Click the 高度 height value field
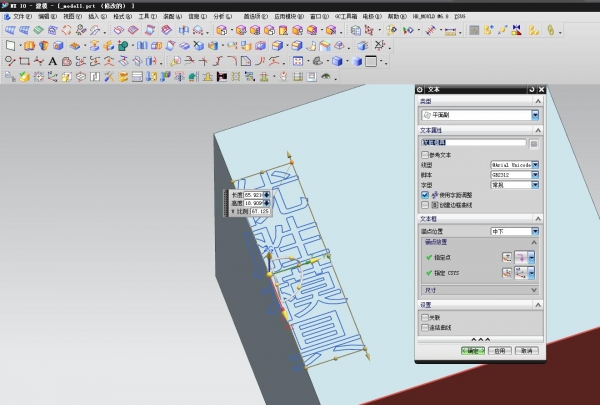The width and height of the screenshot is (600, 405). coord(253,203)
